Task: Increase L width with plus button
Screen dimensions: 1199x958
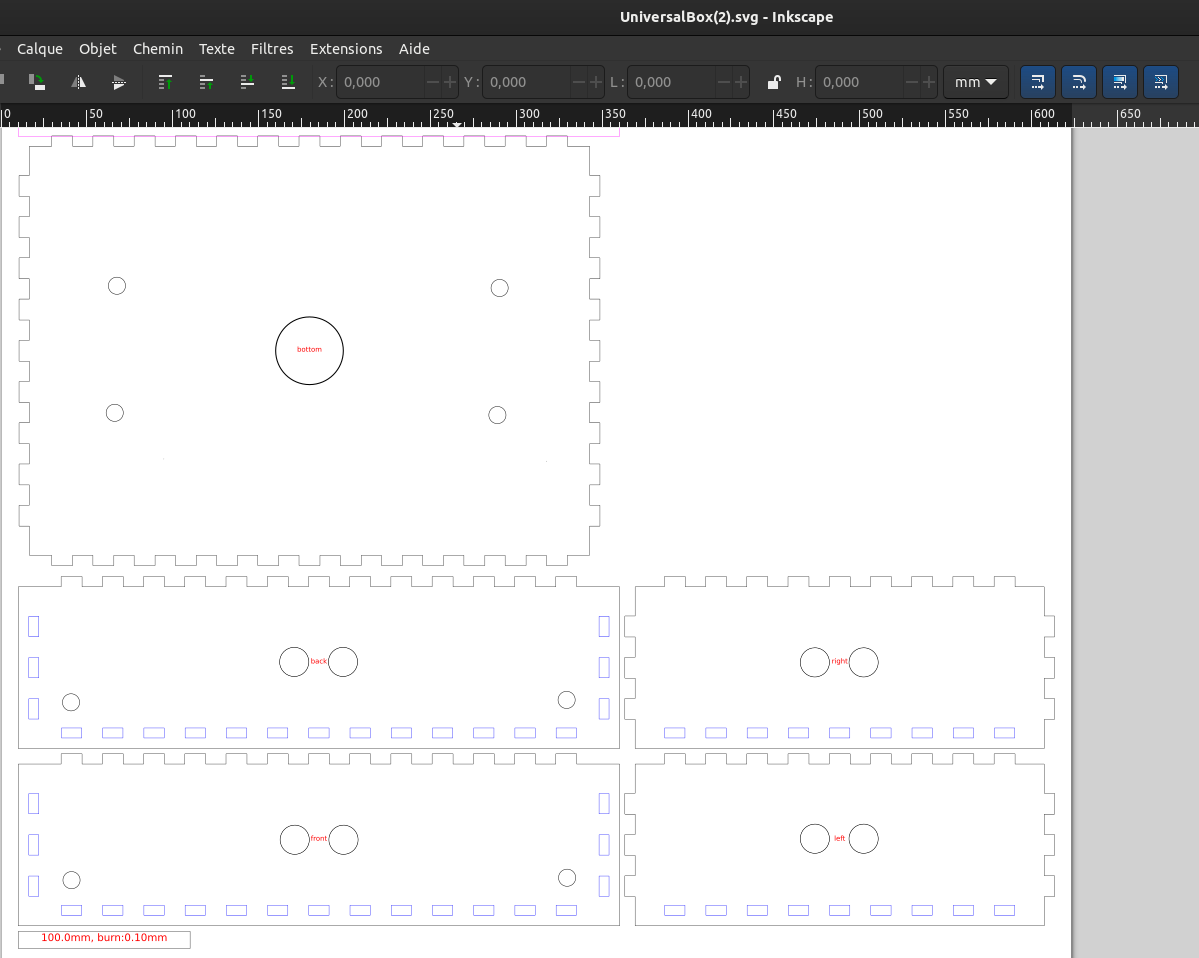Action: pos(741,82)
